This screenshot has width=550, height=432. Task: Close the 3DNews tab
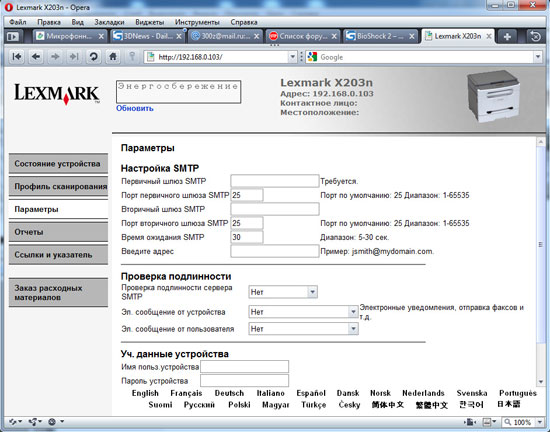179,36
